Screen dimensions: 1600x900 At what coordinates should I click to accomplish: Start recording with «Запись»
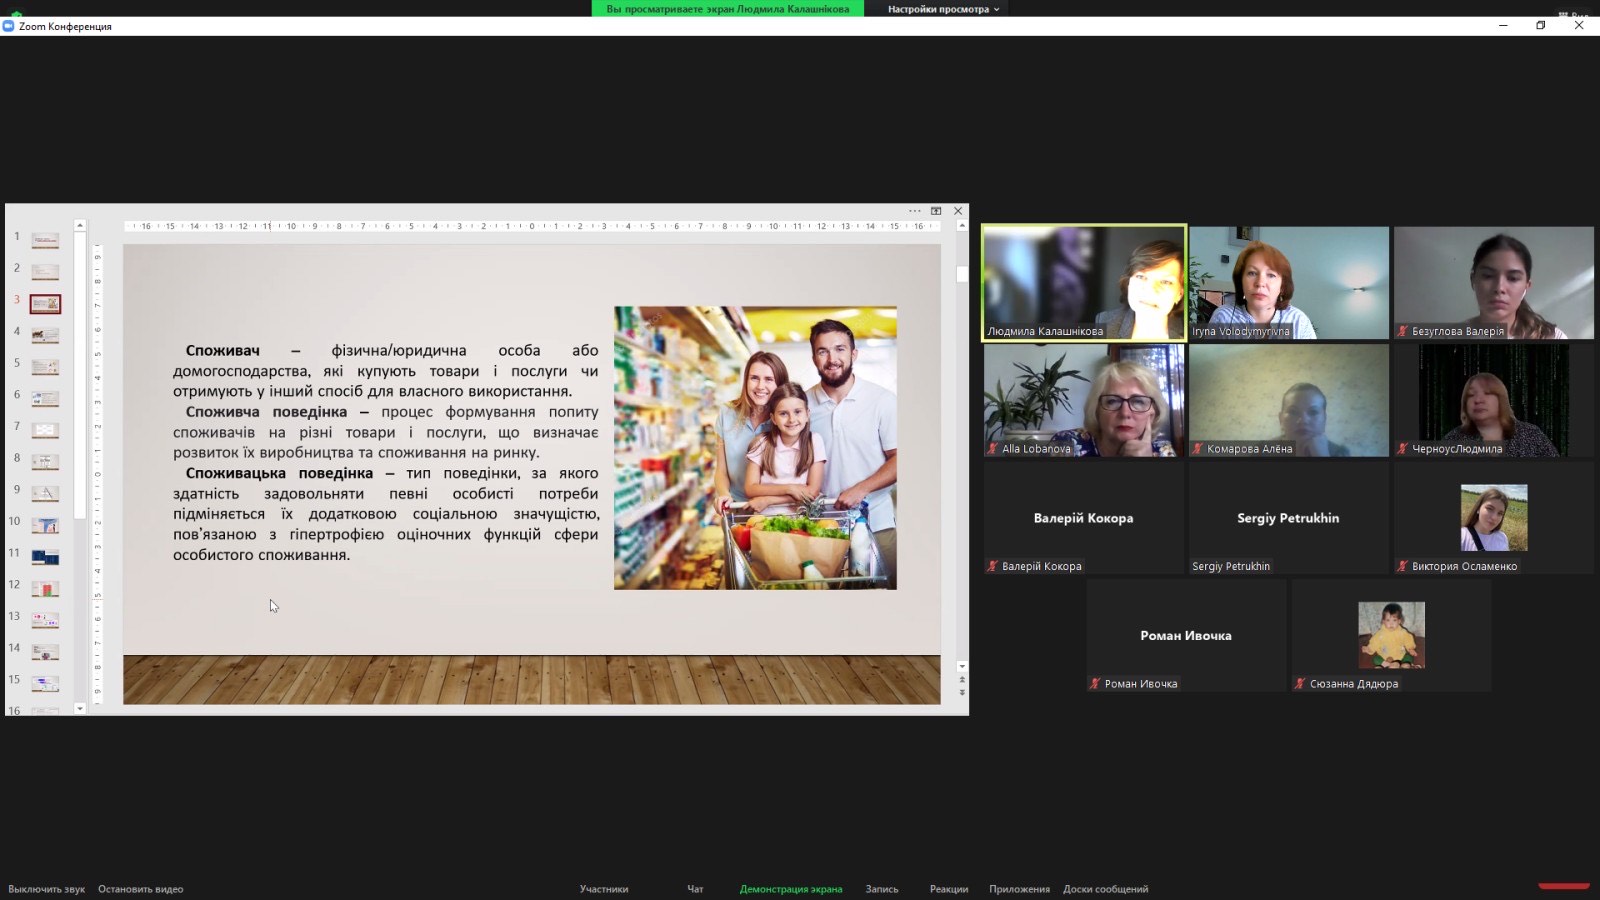pos(882,889)
